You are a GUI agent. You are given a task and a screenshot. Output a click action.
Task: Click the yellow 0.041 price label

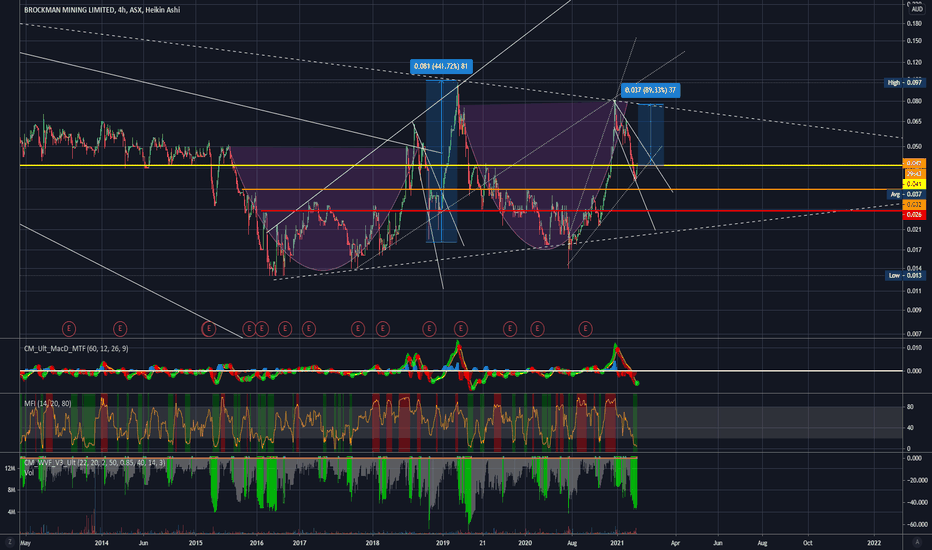(x=914, y=184)
